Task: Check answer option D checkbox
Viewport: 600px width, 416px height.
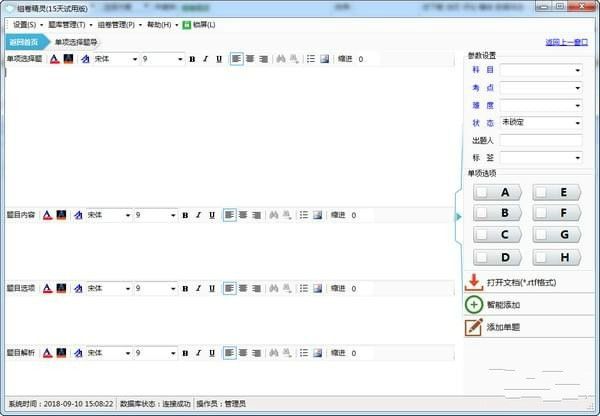Action: coord(483,257)
